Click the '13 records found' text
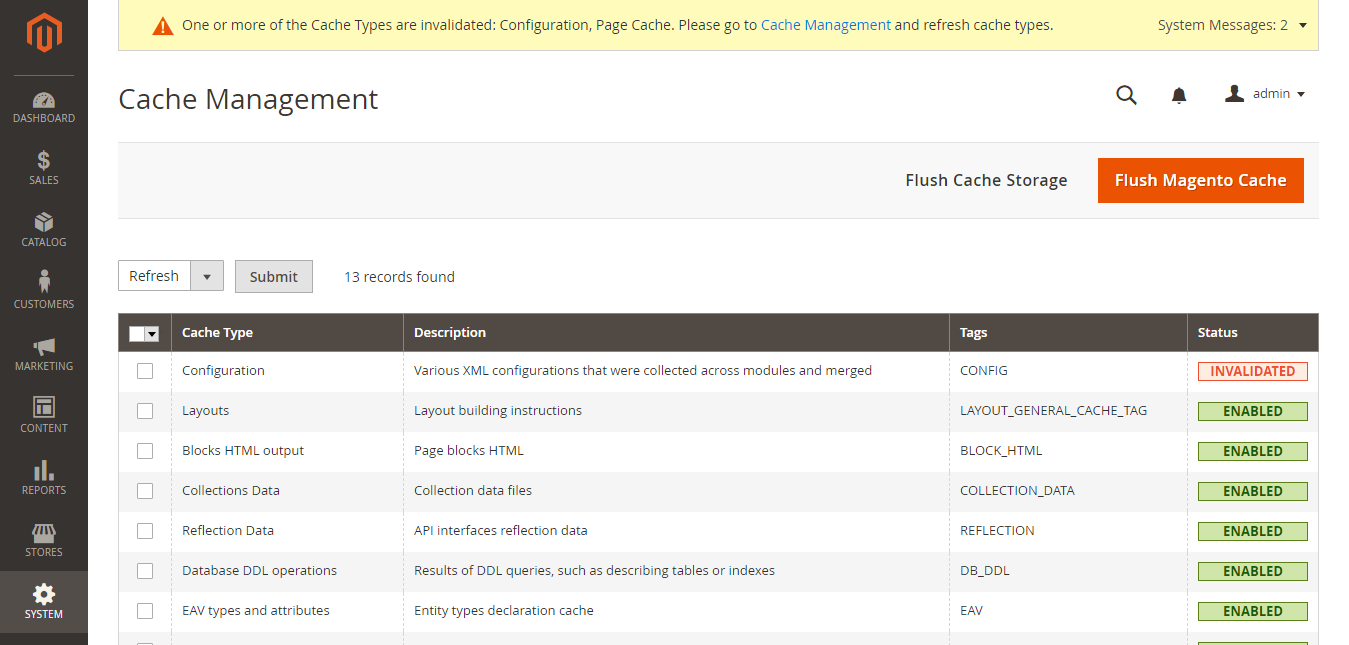This screenshot has width=1349, height=645. tap(399, 277)
